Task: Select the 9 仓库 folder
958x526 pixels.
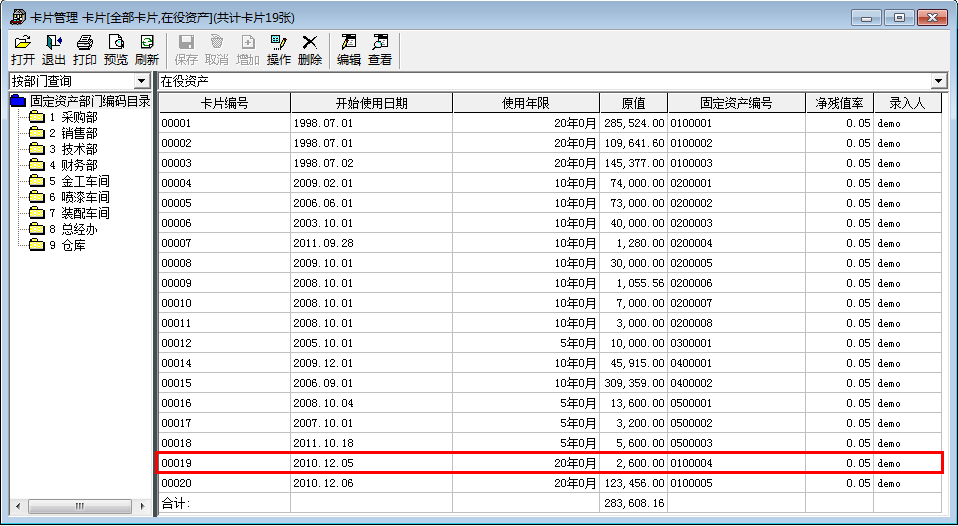Action: click(x=58, y=246)
